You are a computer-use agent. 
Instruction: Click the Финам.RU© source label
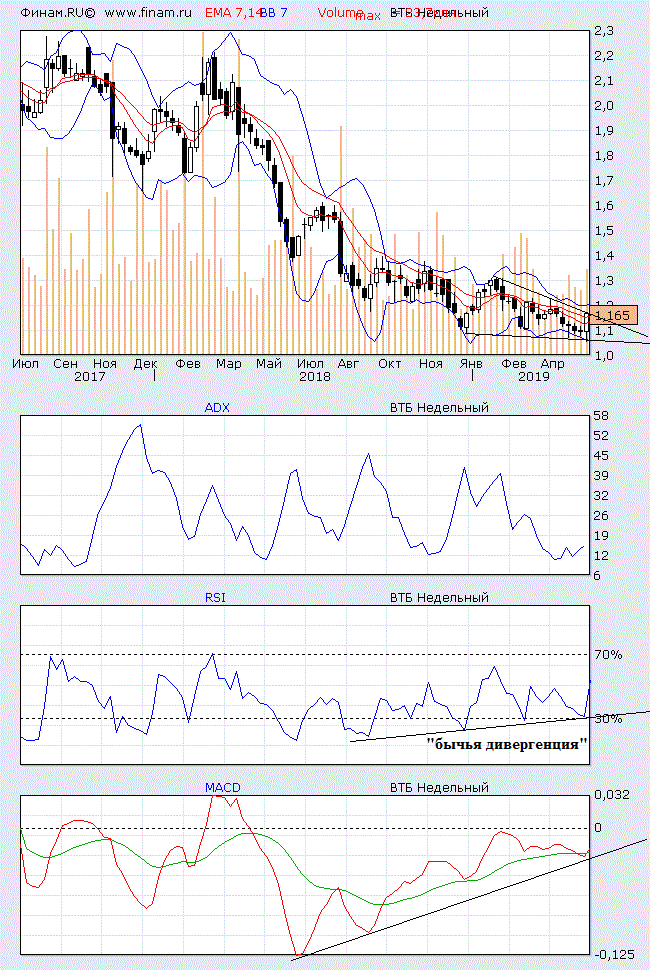pos(58,12)
